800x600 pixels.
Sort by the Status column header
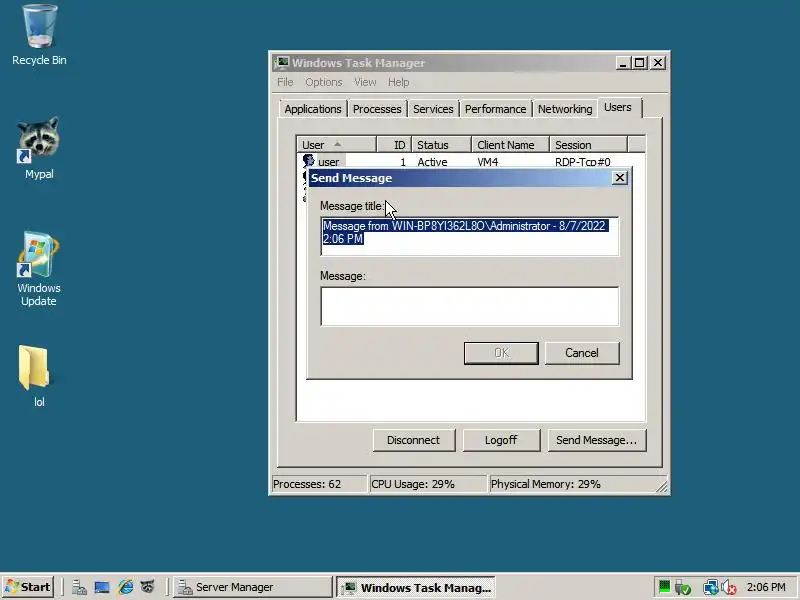point(441,145)
